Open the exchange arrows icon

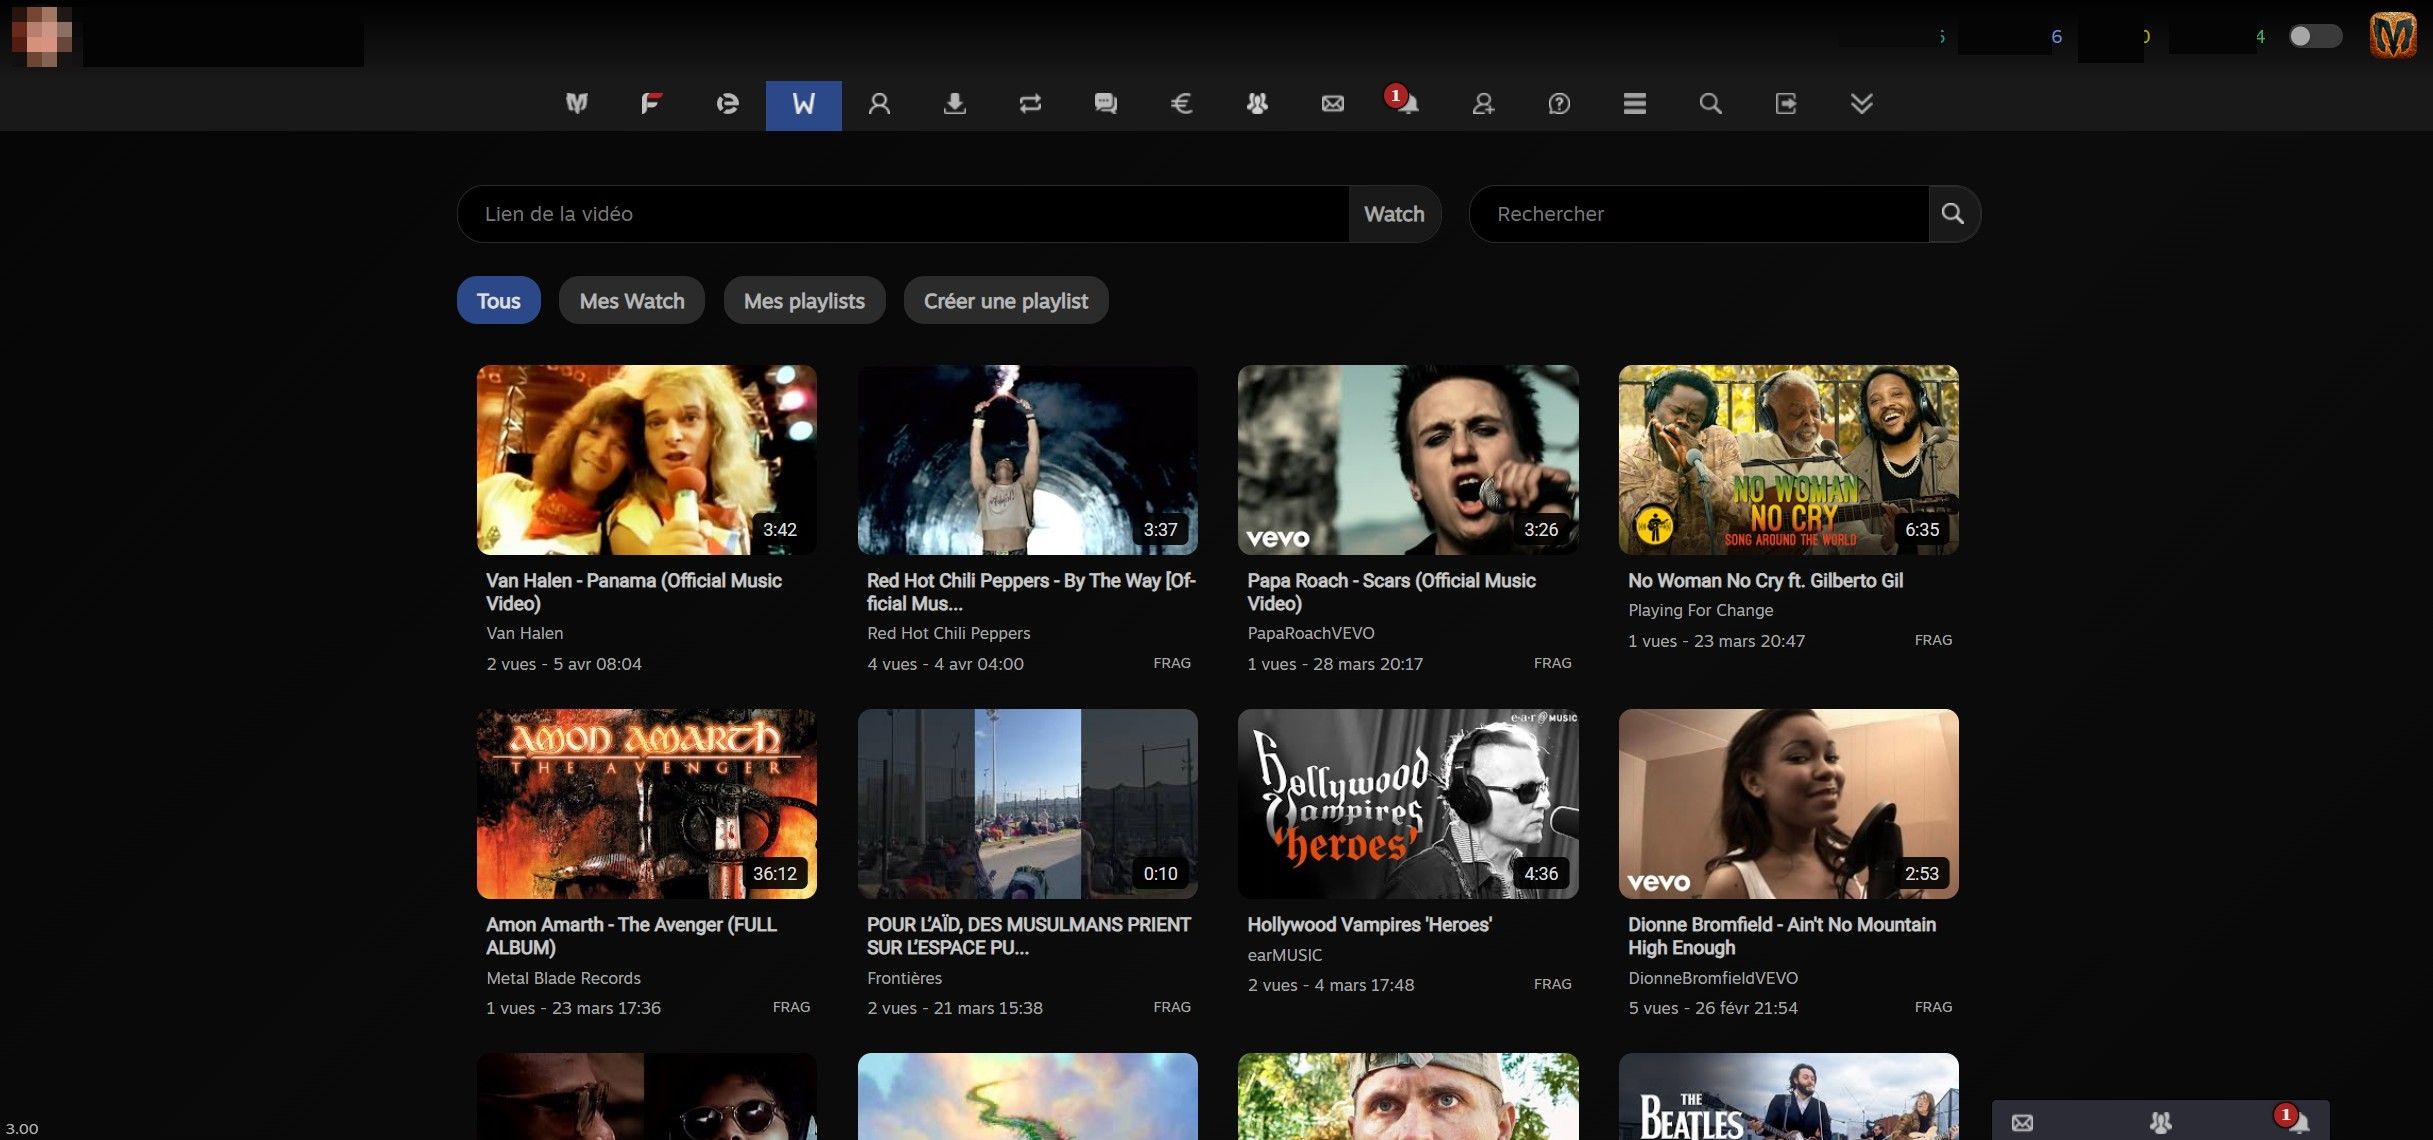(x=1030, y=103)
